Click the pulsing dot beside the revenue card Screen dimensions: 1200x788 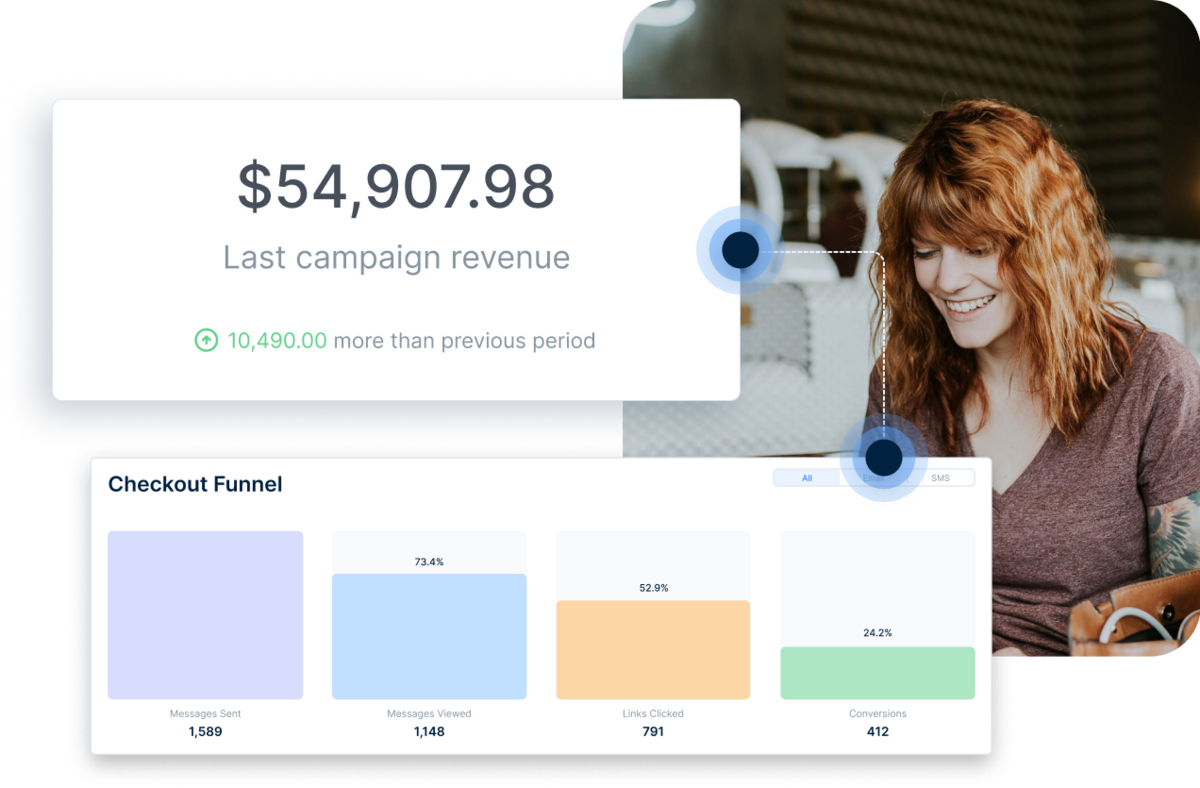tap(739, 250)
